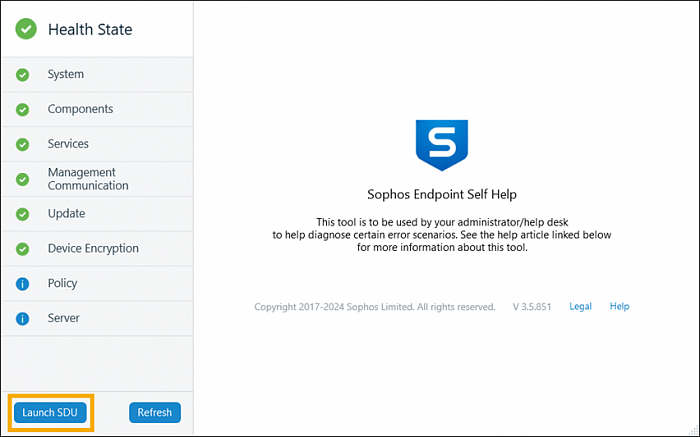The width and height of the screenshot is (700, 437).
Task: Open the Help article link
Action: click(619, 307)
